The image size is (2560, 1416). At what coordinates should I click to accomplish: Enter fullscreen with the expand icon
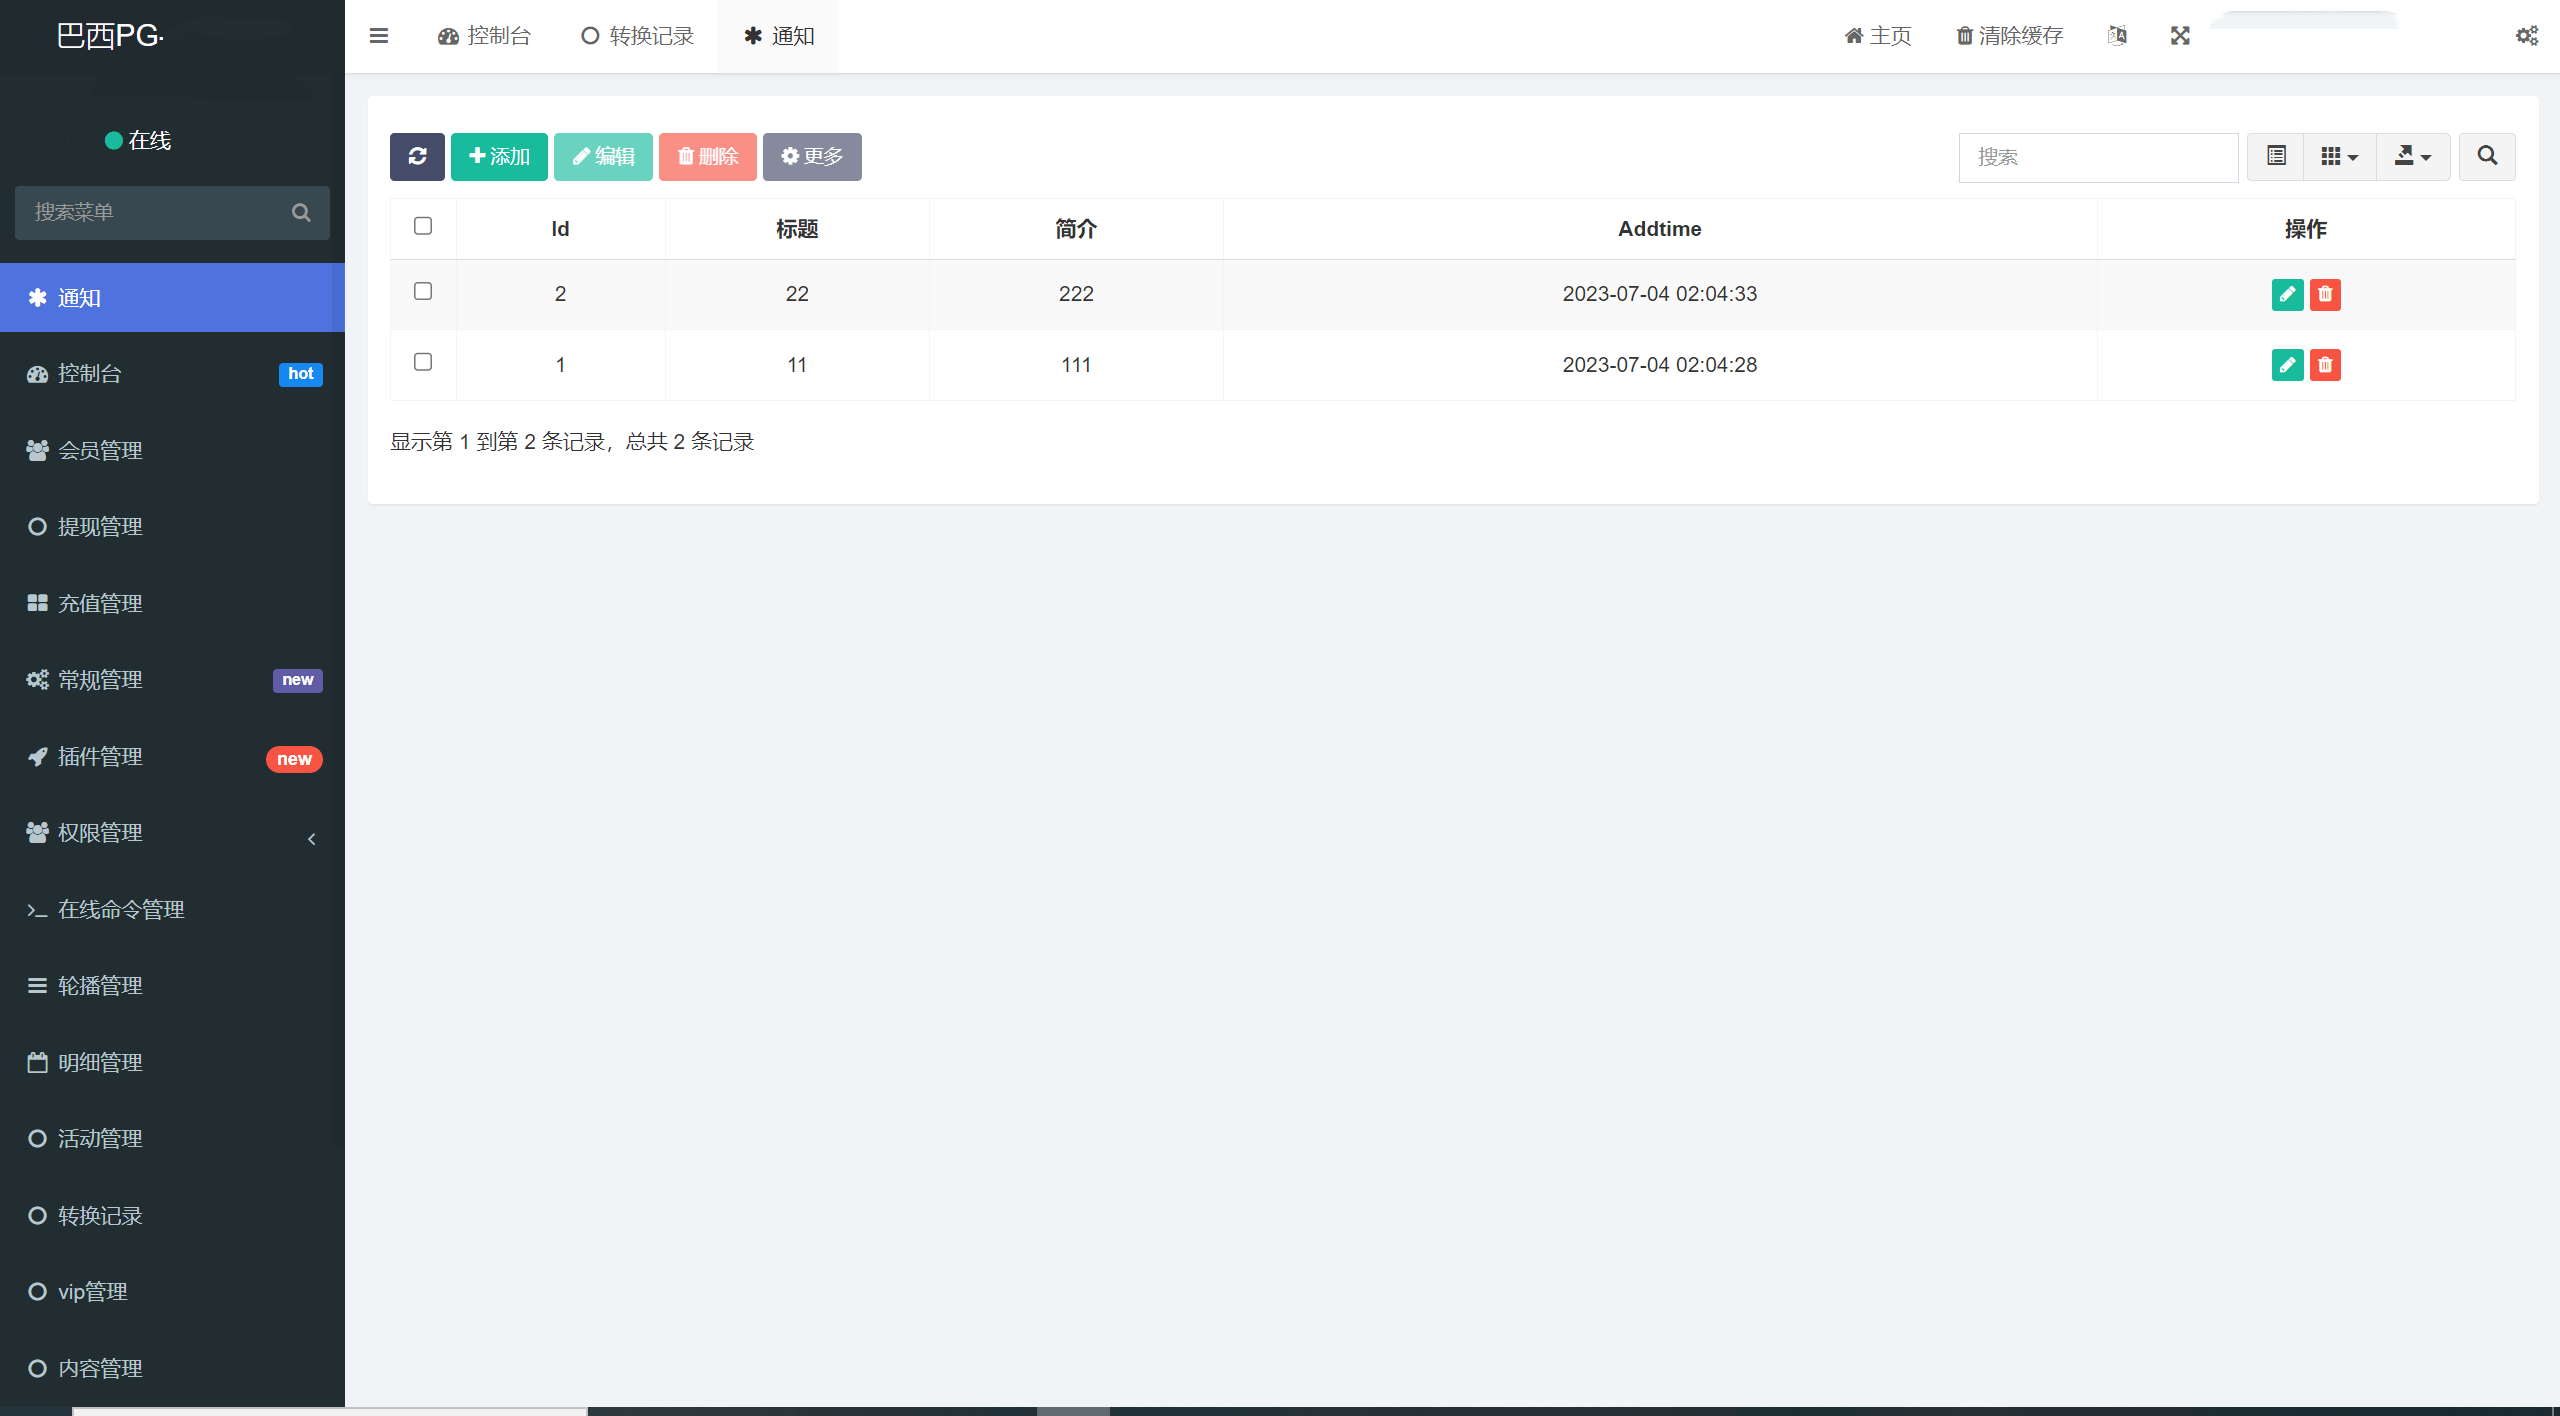(x=2180, y=36)
